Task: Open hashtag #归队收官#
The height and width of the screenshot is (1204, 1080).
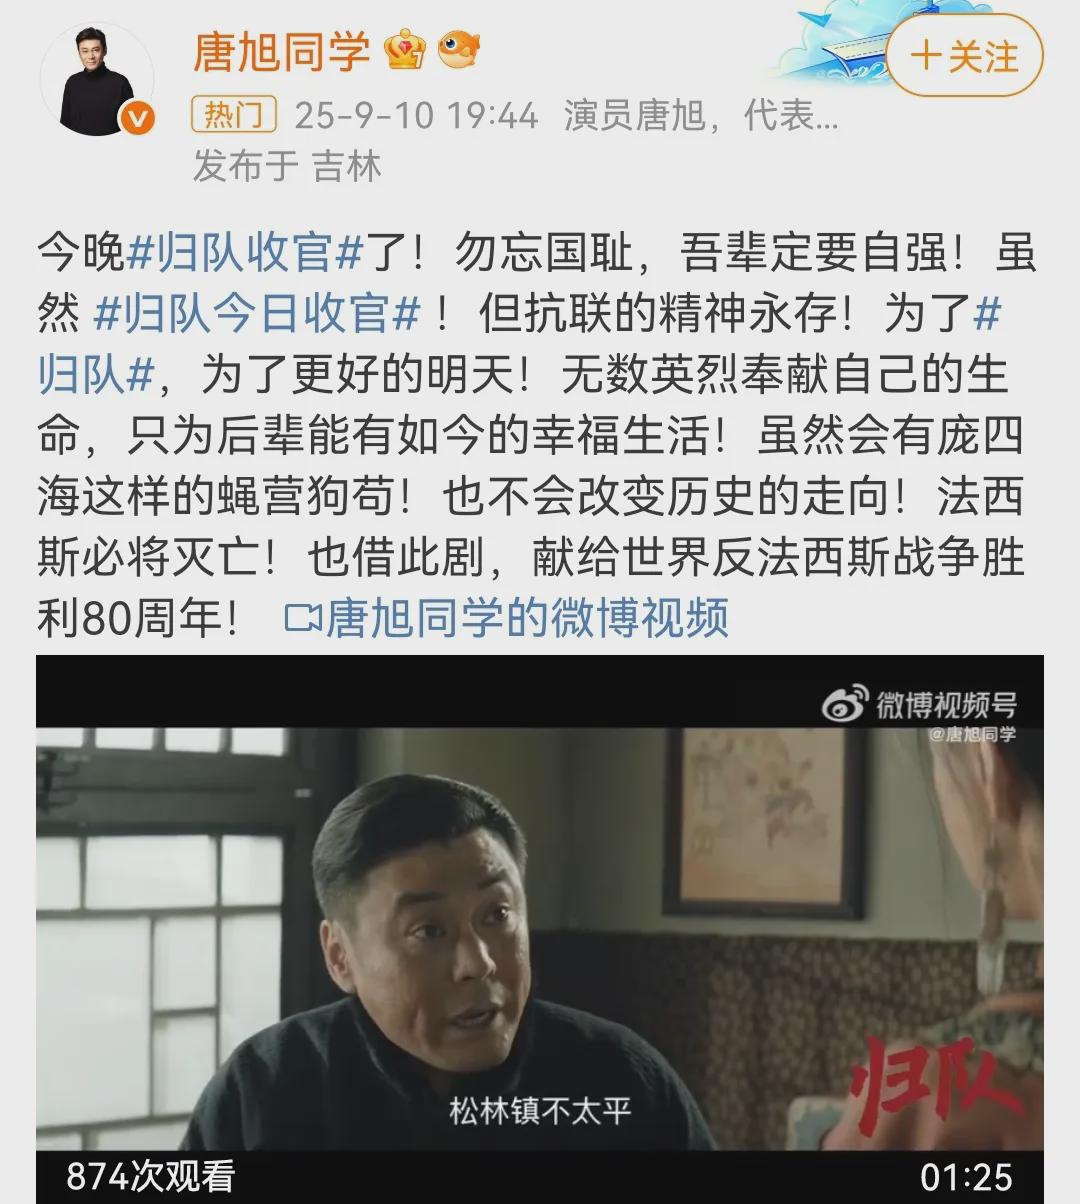Action: (244, 253)
